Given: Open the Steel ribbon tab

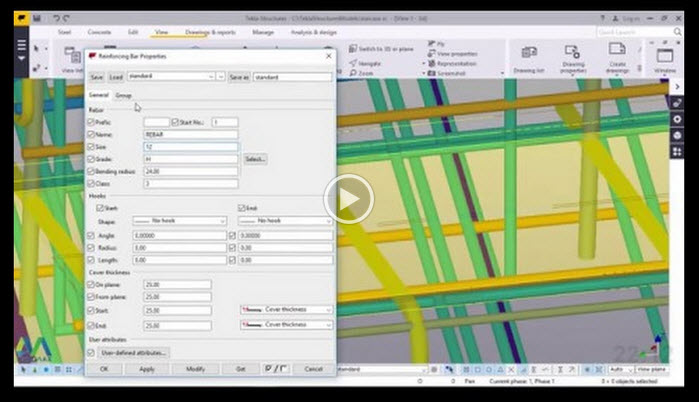Looking at the screenshot, I should pos(64,32).
